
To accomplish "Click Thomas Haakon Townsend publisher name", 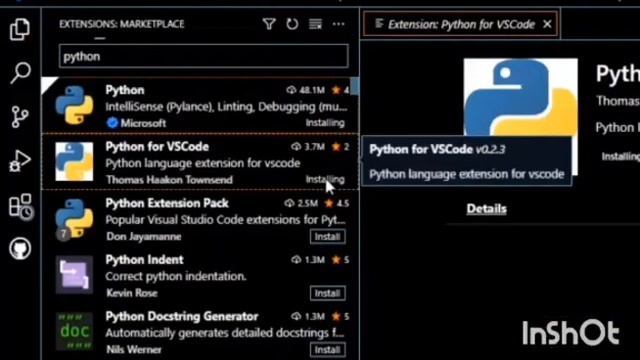I will (x=169, y=180).
